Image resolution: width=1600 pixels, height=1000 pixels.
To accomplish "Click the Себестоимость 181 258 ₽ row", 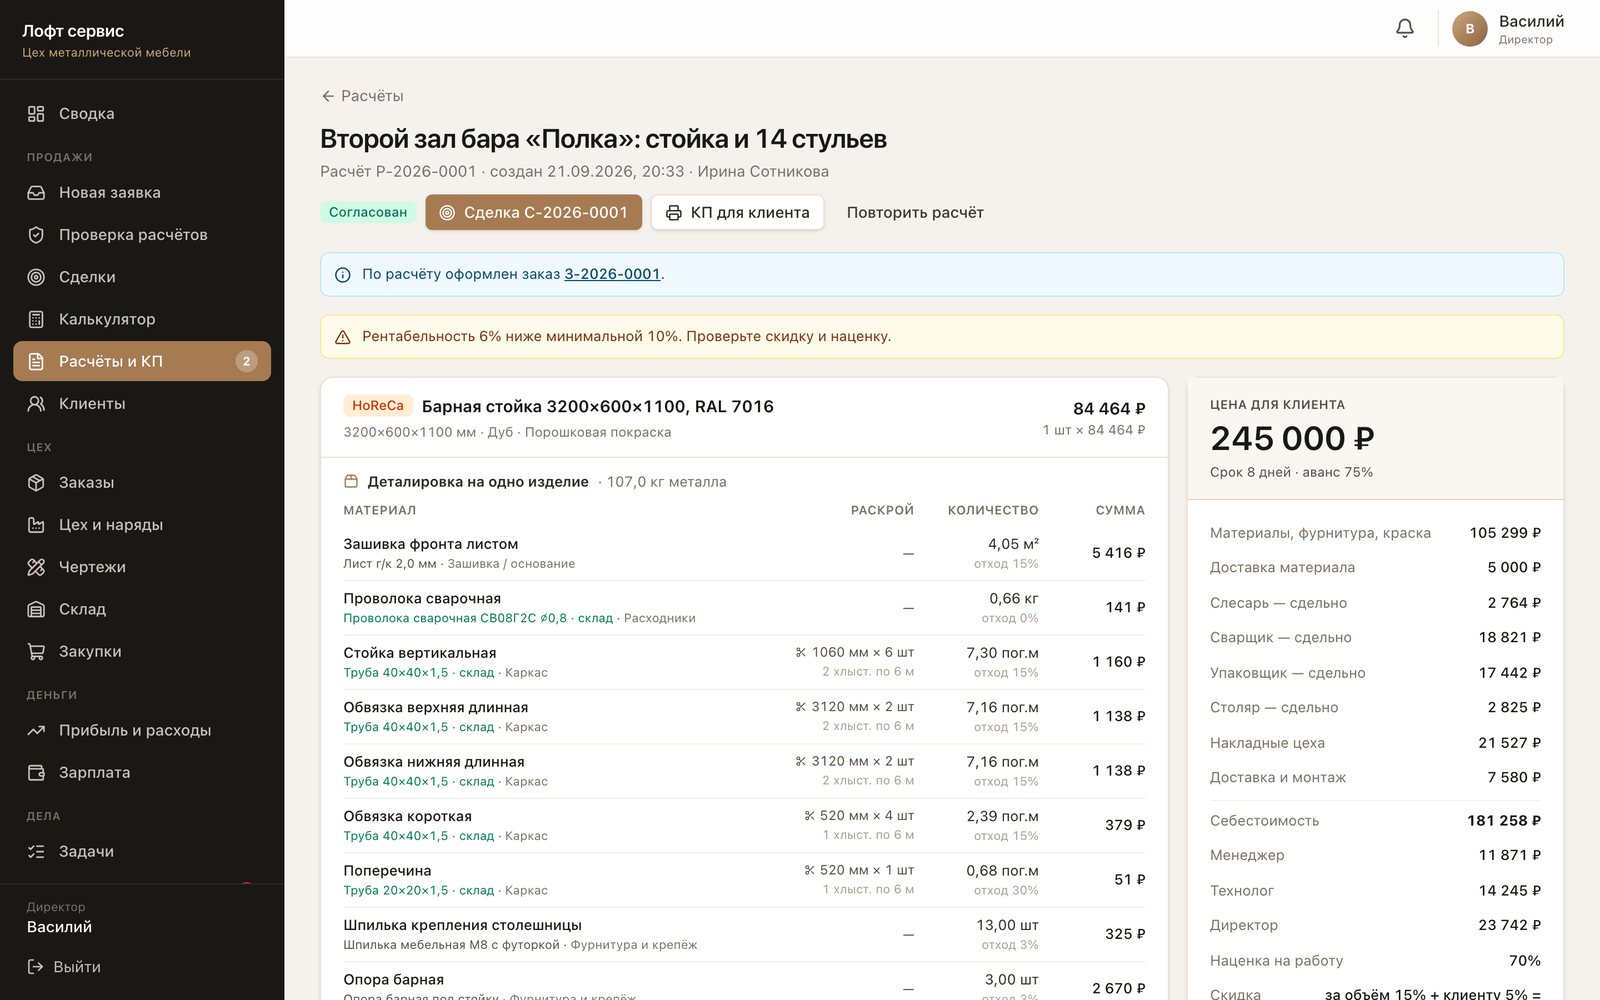I will (1375, 821).
